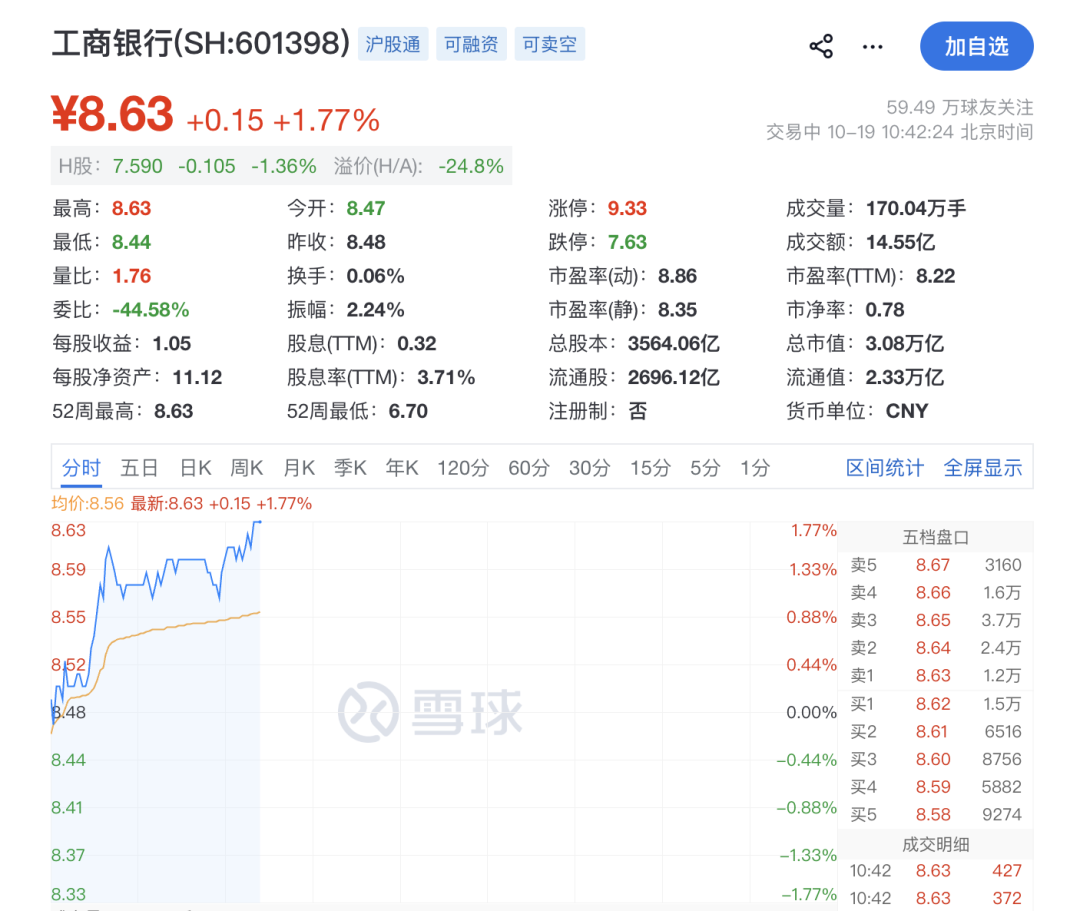The height and width of the screenshot is (911, 1080).
Task: Click the 五档盘口 panel header
Action: click(936, 537)
